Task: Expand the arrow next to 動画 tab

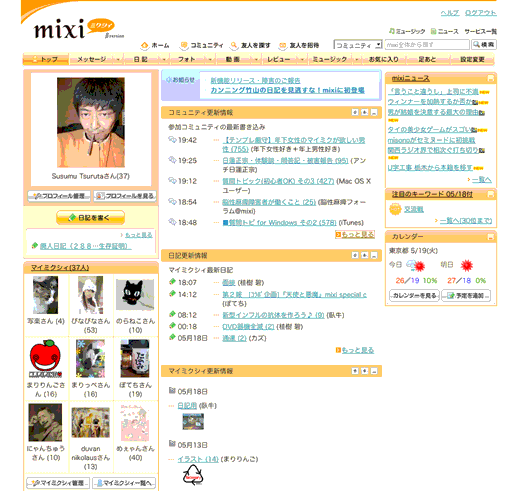Action: click(x=256, y=59)
